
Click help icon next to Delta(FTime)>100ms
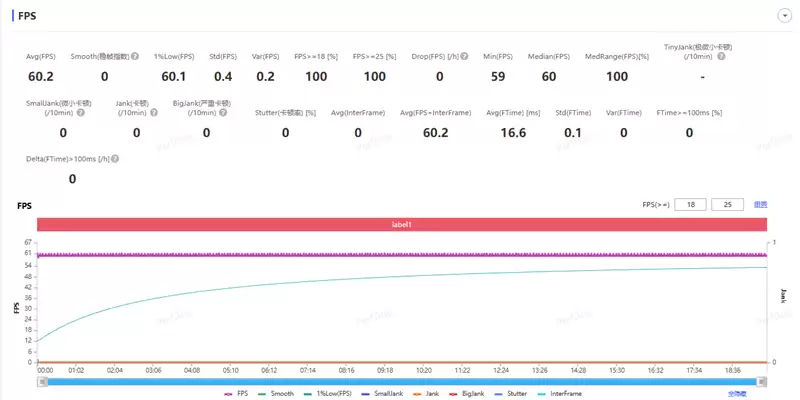[115, 158]
